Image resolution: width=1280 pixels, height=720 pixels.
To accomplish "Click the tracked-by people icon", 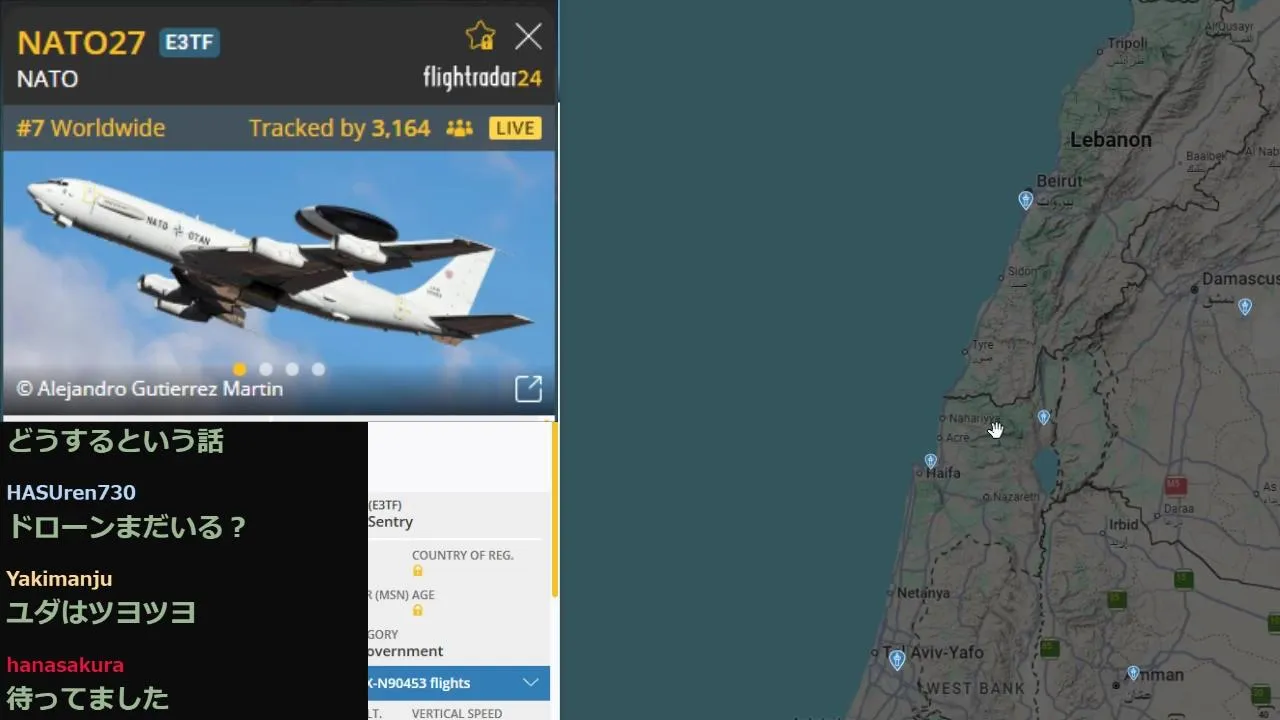I will [x=459, y=128].
